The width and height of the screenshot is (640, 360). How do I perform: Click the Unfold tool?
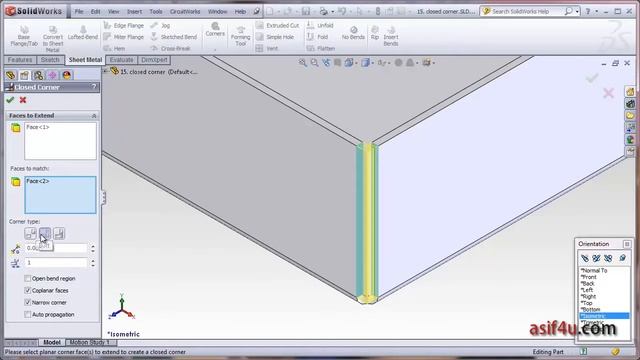[x=320, y=25]
